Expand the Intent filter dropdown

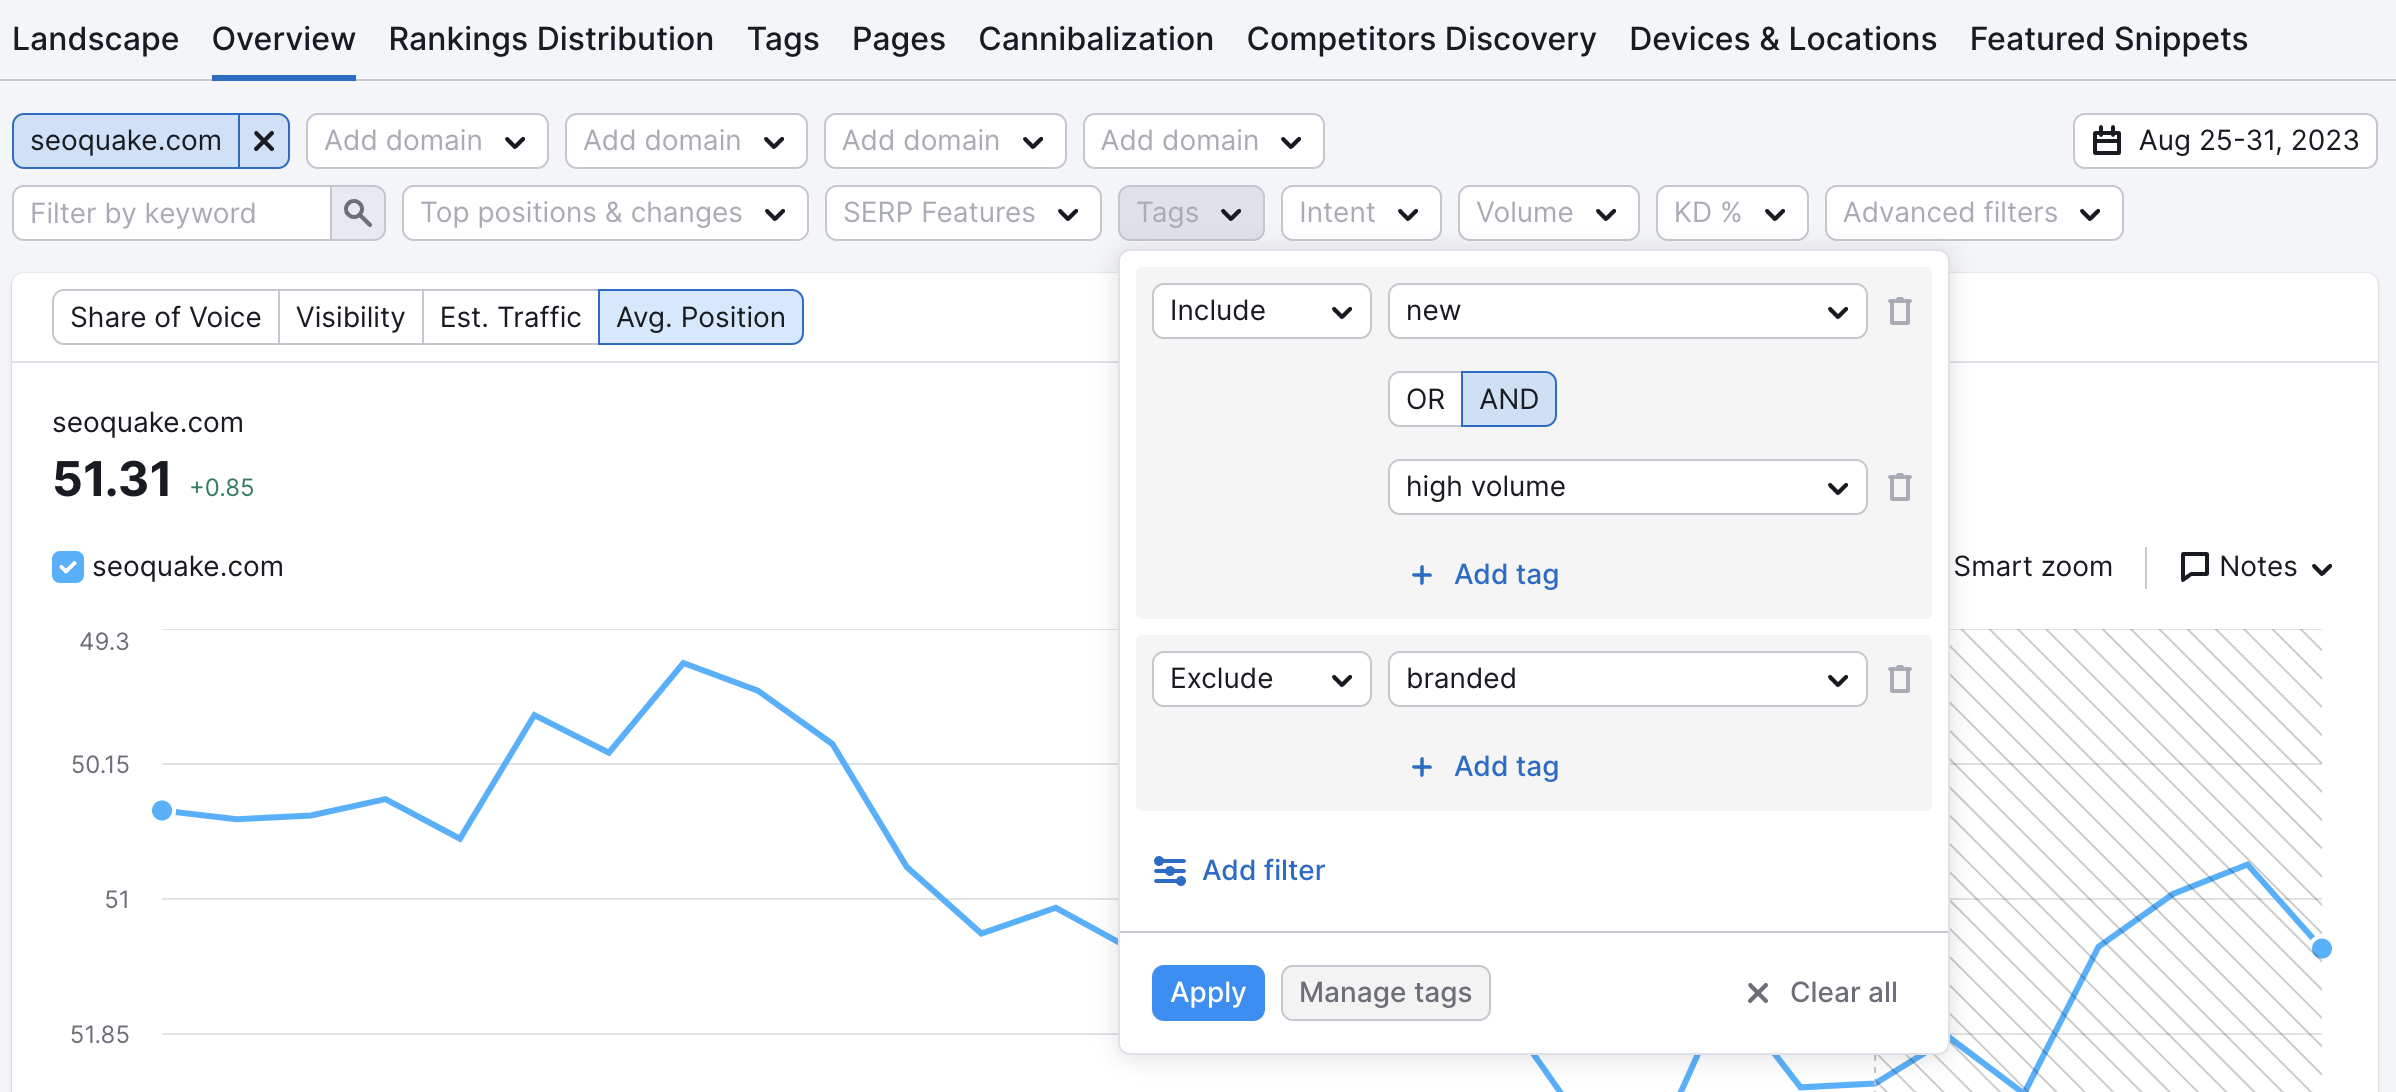tap(1354, 212)
